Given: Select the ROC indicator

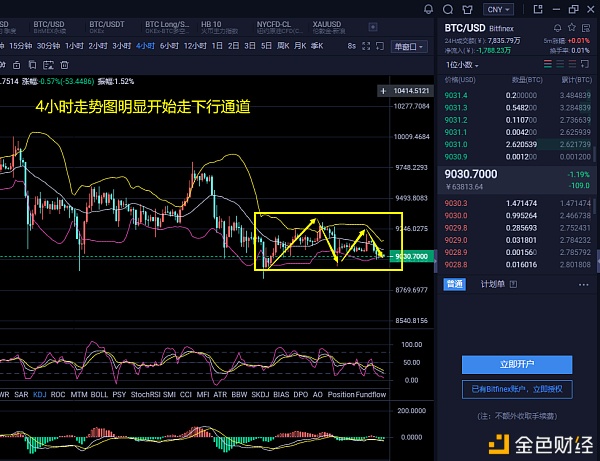Looking at the screenshot, I should pos(58,394).
